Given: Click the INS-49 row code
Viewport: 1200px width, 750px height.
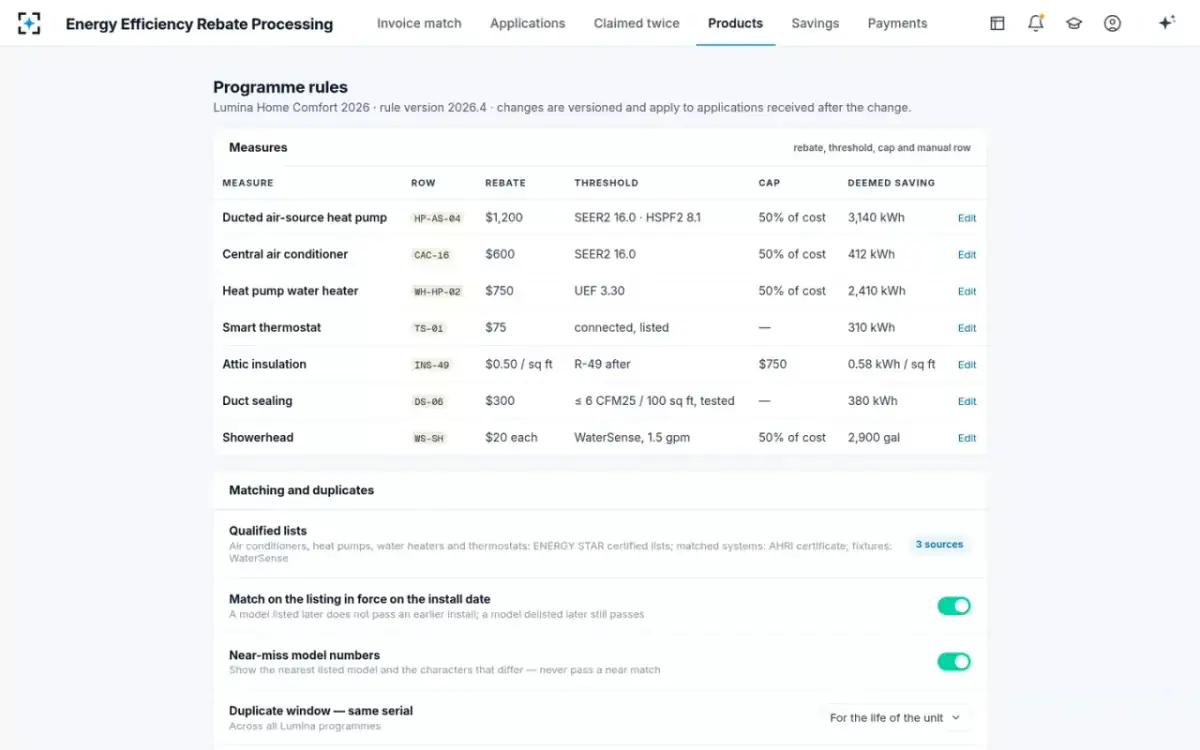Looking at the screenshot, I should pyautogui.click(x=431, y=365).
